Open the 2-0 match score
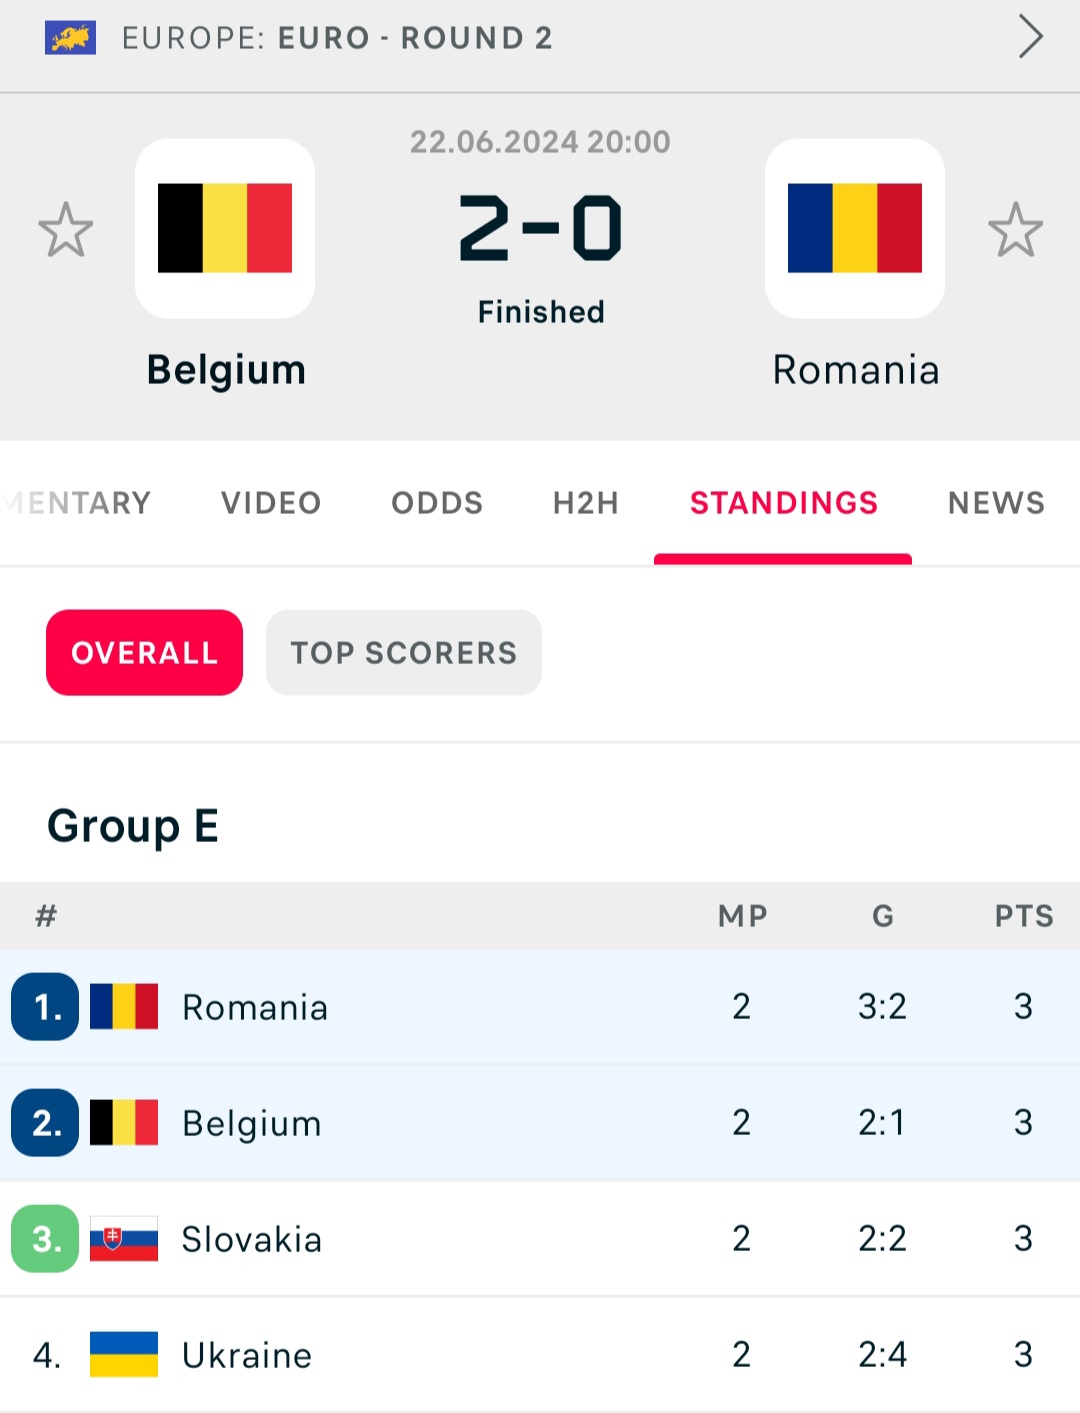 540,228
